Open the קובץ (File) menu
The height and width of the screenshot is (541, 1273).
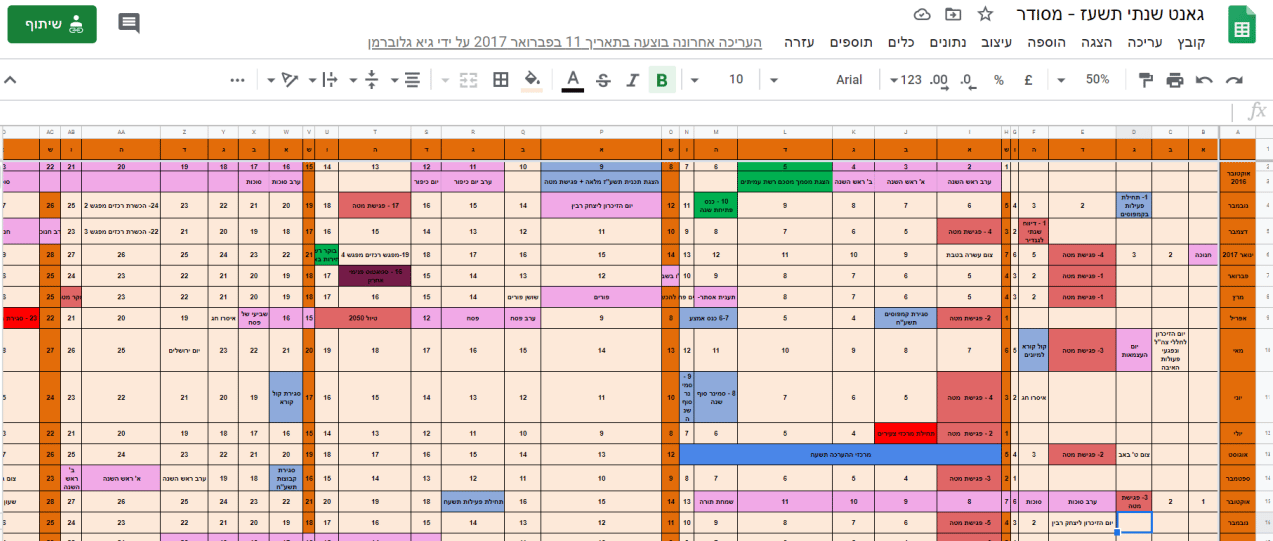[1190, 42]
